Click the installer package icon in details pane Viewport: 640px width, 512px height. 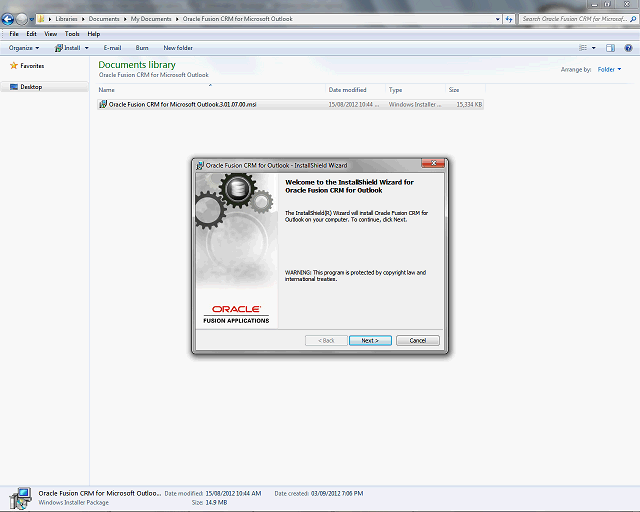tap(20, 498)
